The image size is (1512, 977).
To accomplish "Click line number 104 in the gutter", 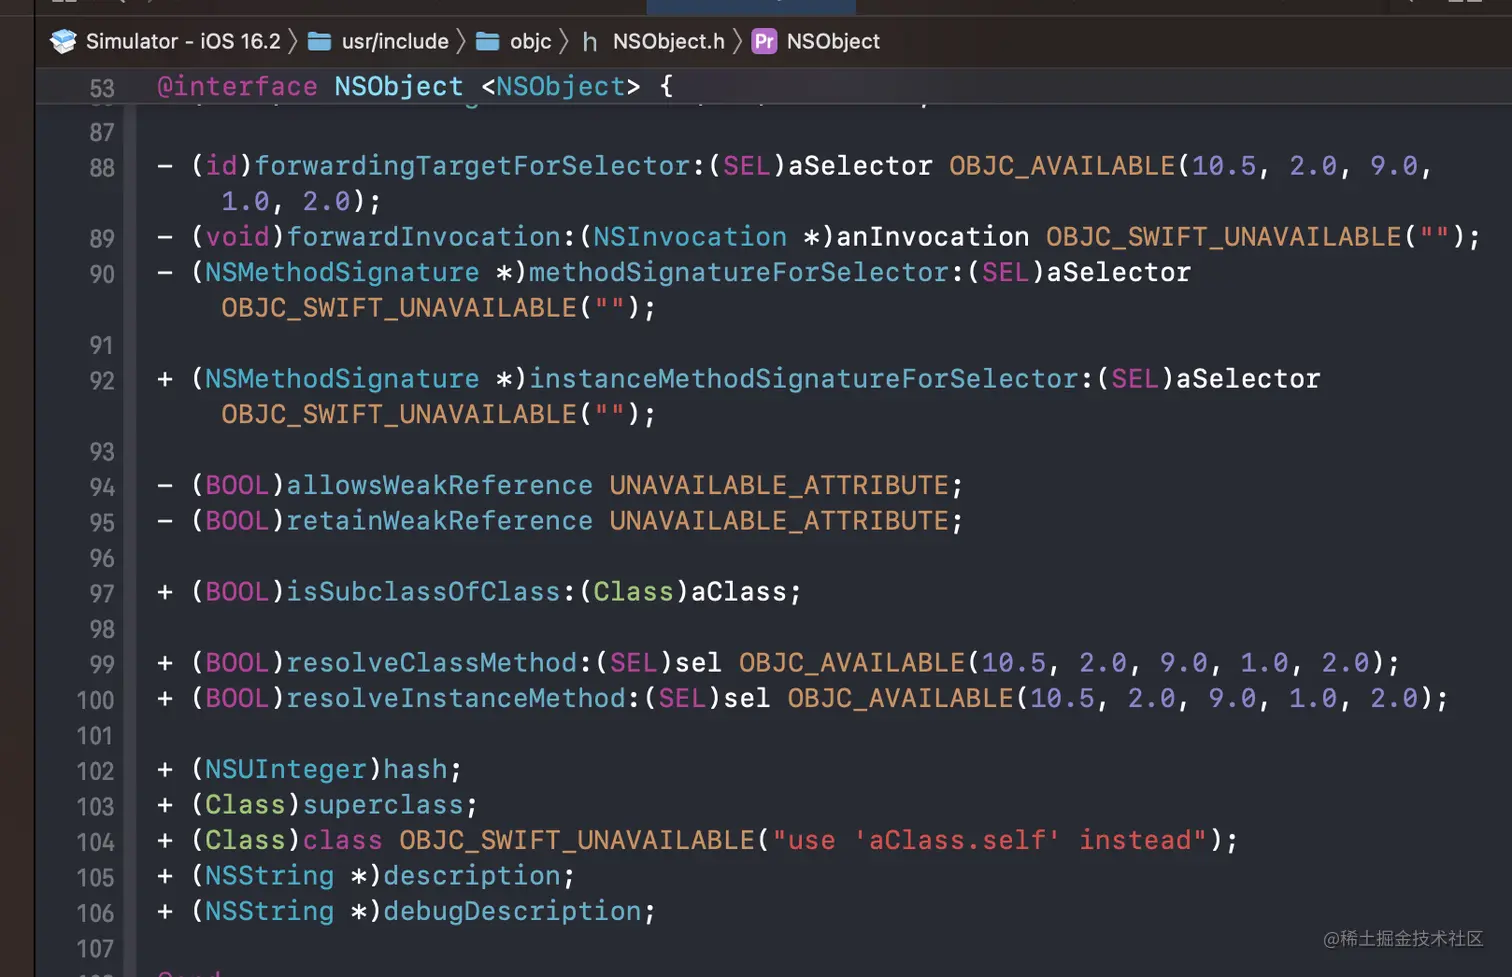I will pyautogui.click(x=96, y=842).
